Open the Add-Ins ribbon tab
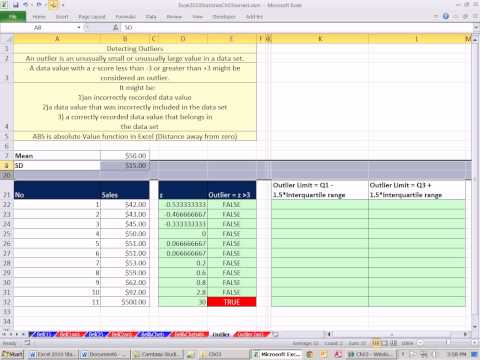Screen dimensions: 480x360 pos(254,16)
